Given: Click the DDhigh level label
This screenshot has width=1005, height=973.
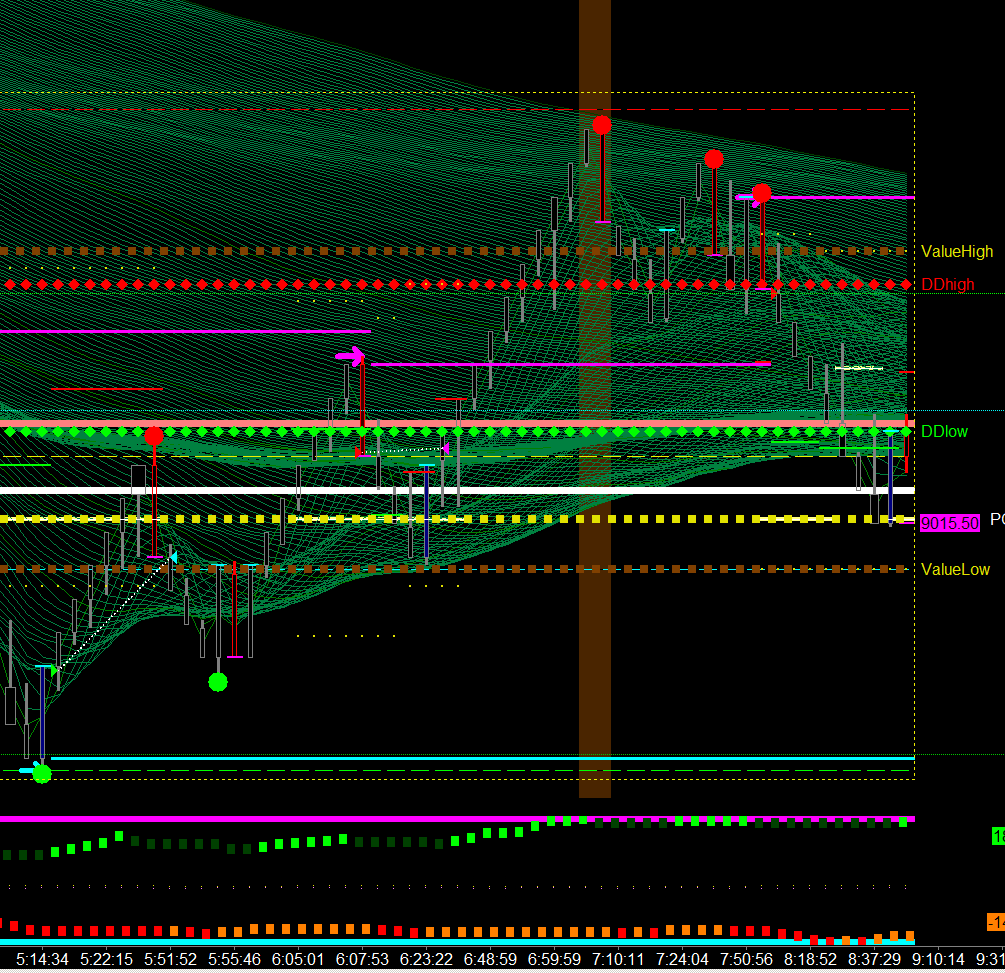Looking at the screenshot, I should (x=947, y=285).
